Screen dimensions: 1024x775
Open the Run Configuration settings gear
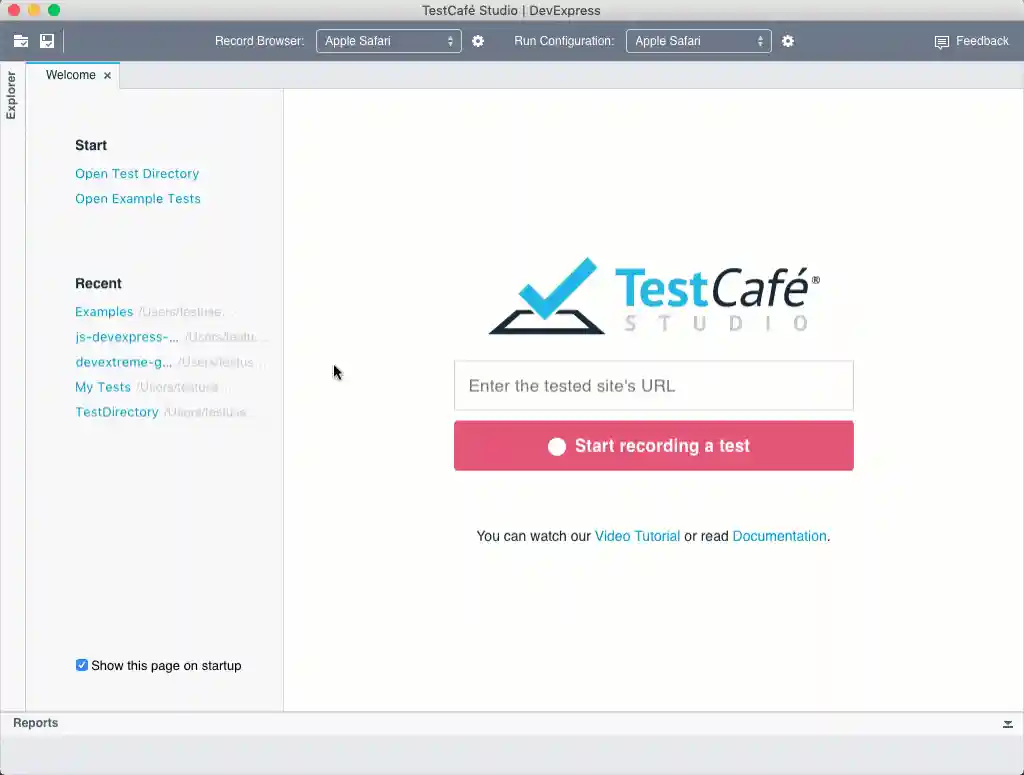[789, 41]
